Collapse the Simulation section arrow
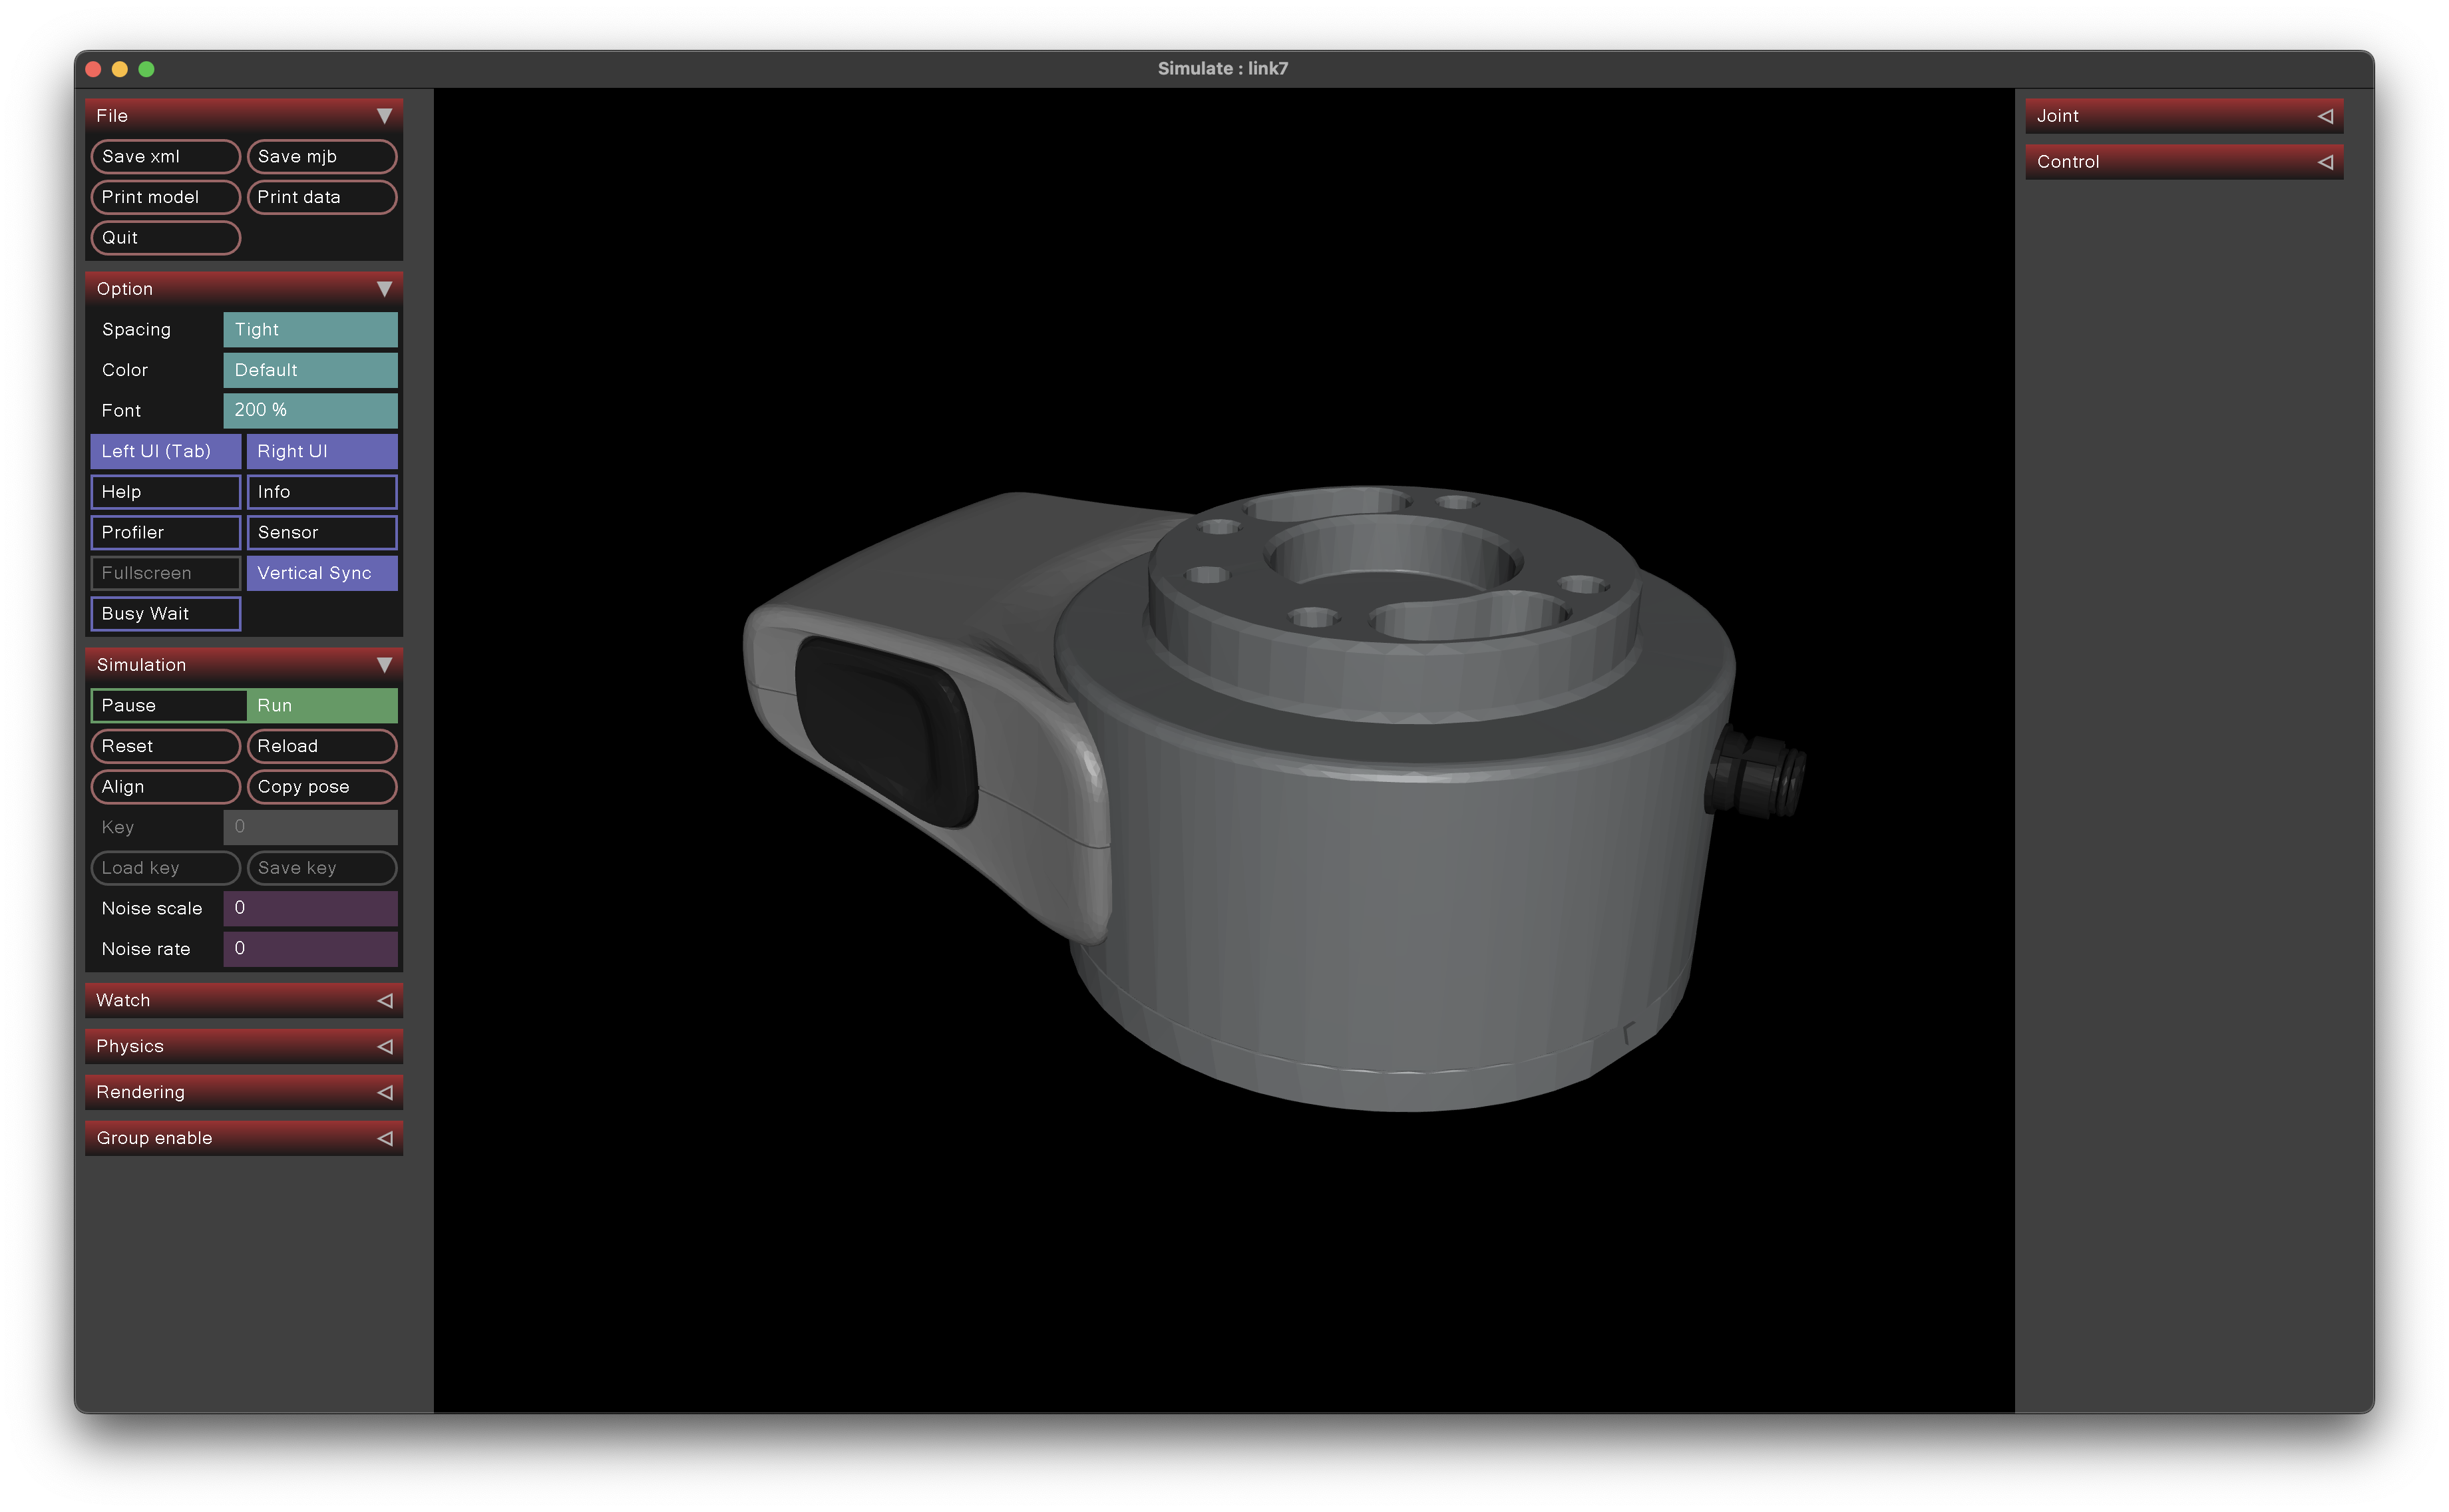Viewport: 2449px width, 1512px height. (384, 665)
